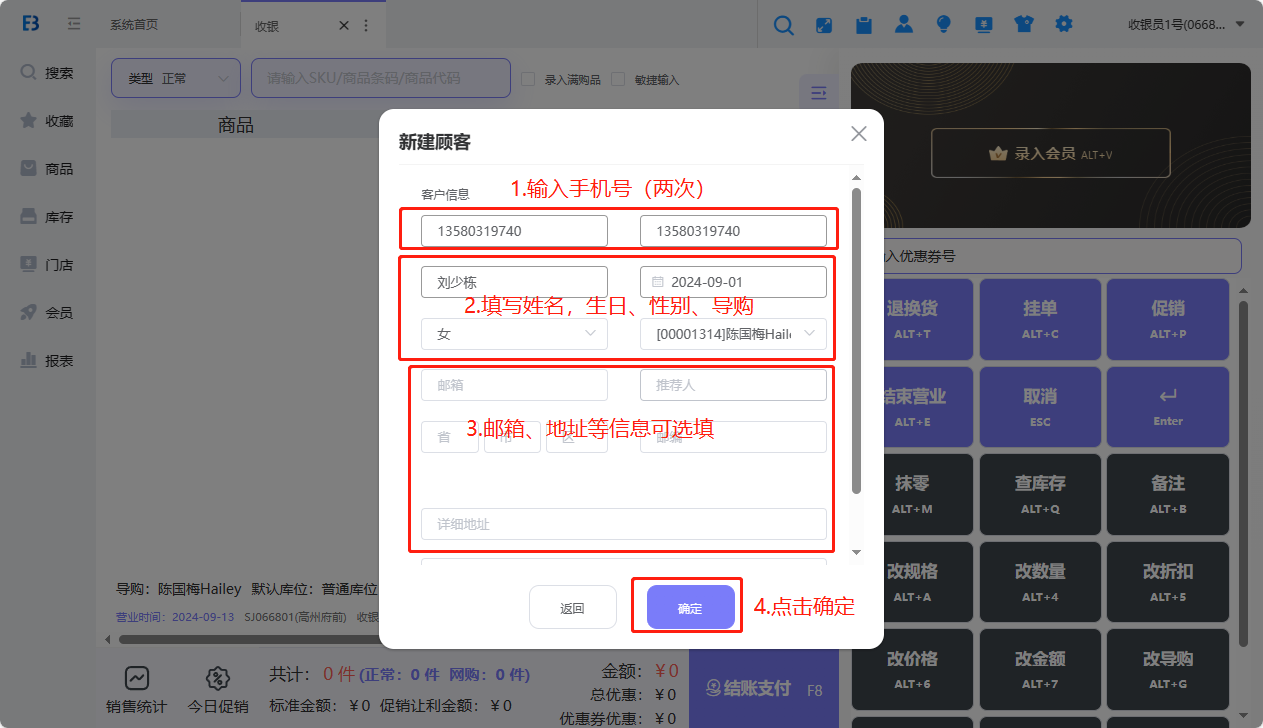Click the 挂单 ALT+C button
This screenshot has width=1263, height=728.
tap(1040, 319)
